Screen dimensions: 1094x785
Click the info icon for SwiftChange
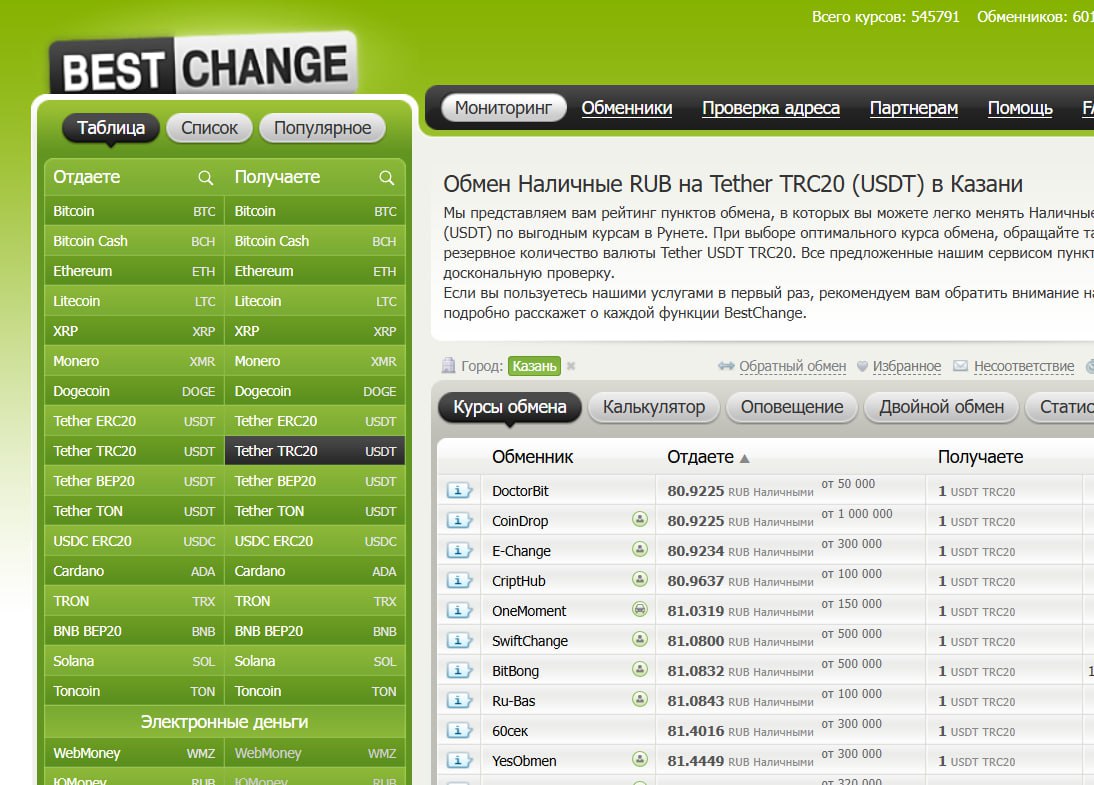click(x=459, y=641)
